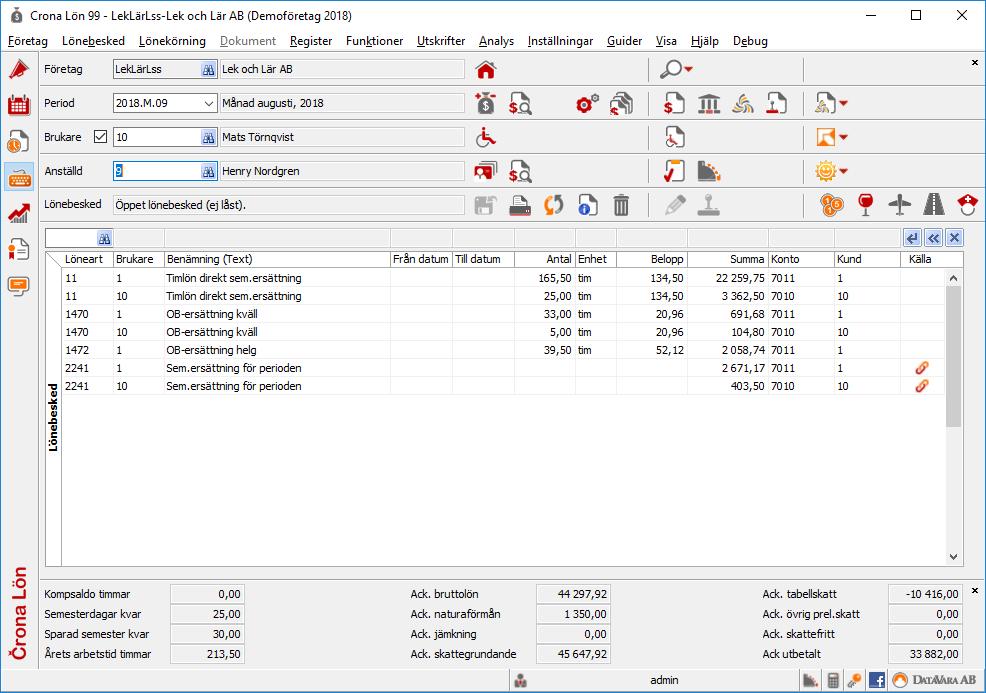This screenshot has height=693, width=986.
Task: Click the stacked dollar documents icon
Action: (x=621, y=104)
